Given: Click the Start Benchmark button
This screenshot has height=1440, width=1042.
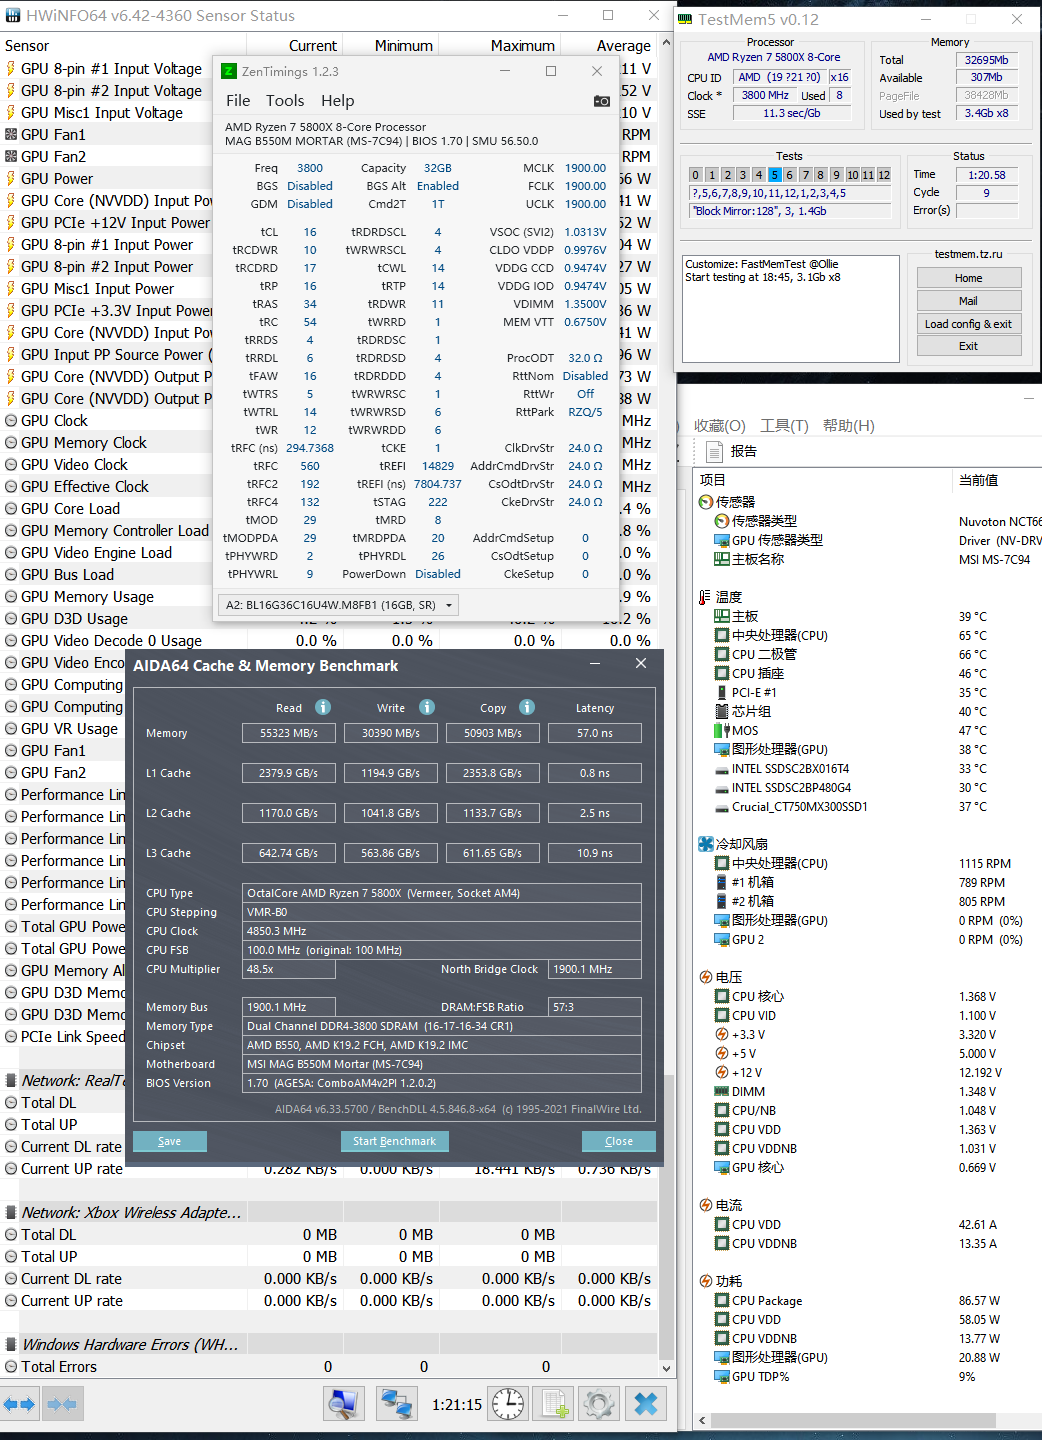Looking at the screenshot, I should [394, 1141].
